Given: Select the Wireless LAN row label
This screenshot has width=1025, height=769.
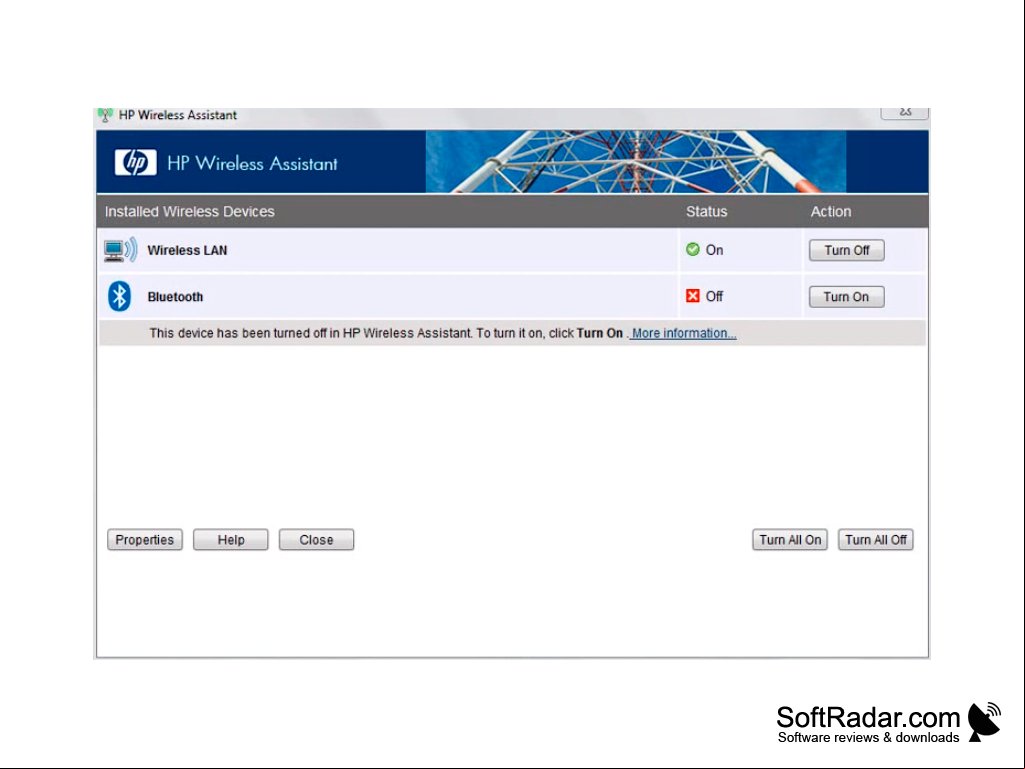Looking at the screenshot, I should [187, 250].
